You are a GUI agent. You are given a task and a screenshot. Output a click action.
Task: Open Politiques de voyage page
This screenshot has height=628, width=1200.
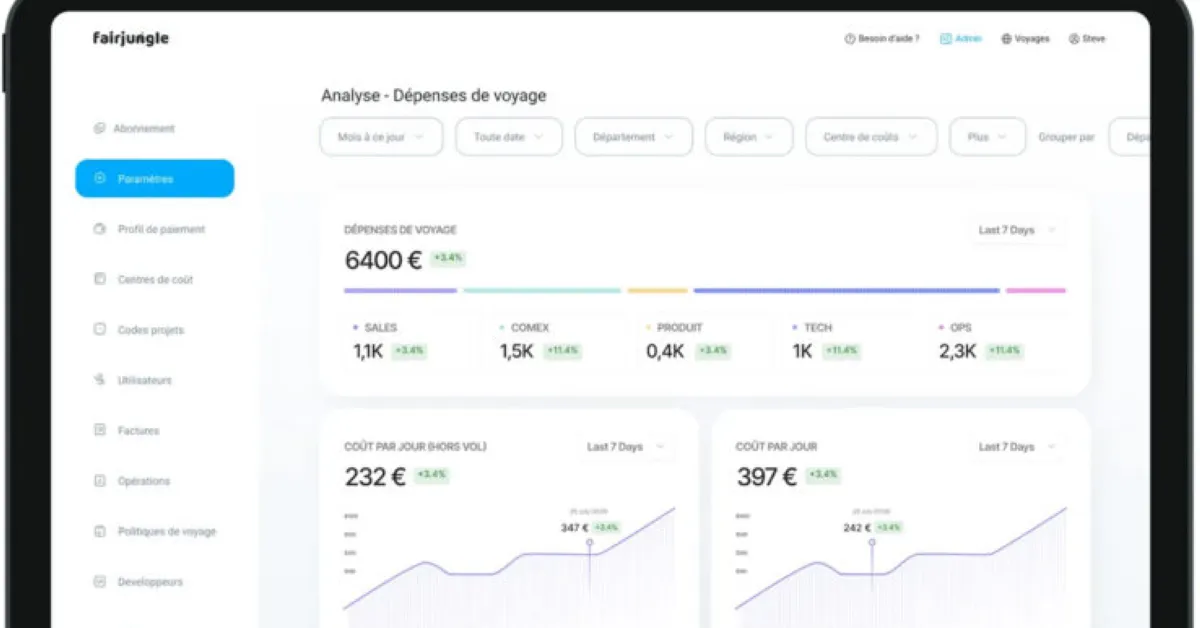click(166, 531)
